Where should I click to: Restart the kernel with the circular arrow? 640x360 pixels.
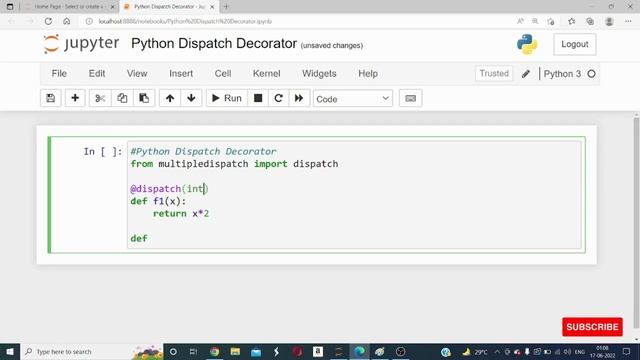278,98
